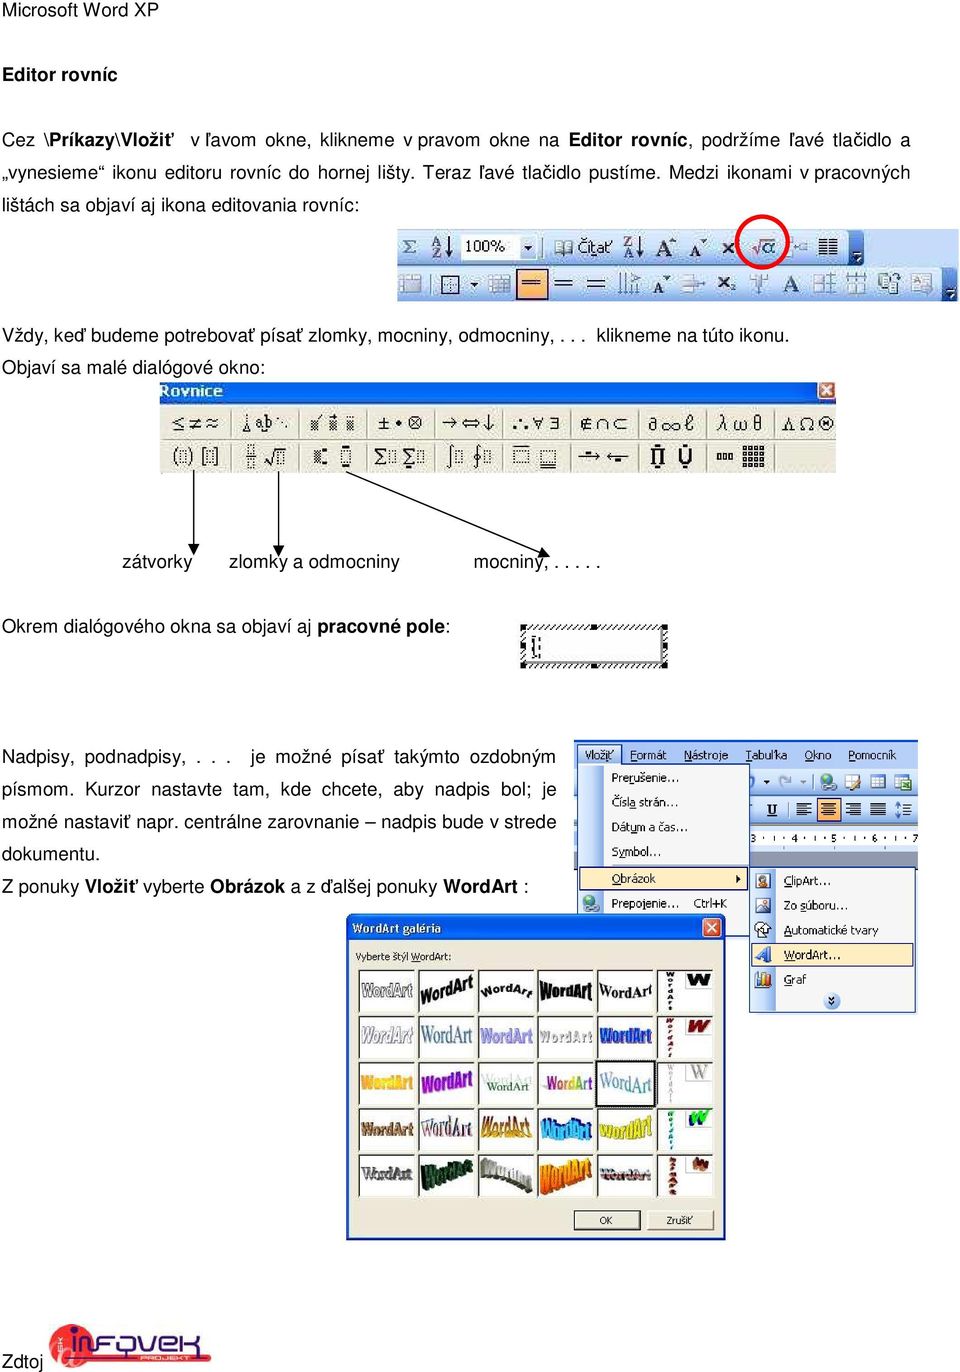Viewport: 960px width, 1372px height.
Task: Open uppercase Greek letters palette ΛΩ
Action: pos(806,423)
